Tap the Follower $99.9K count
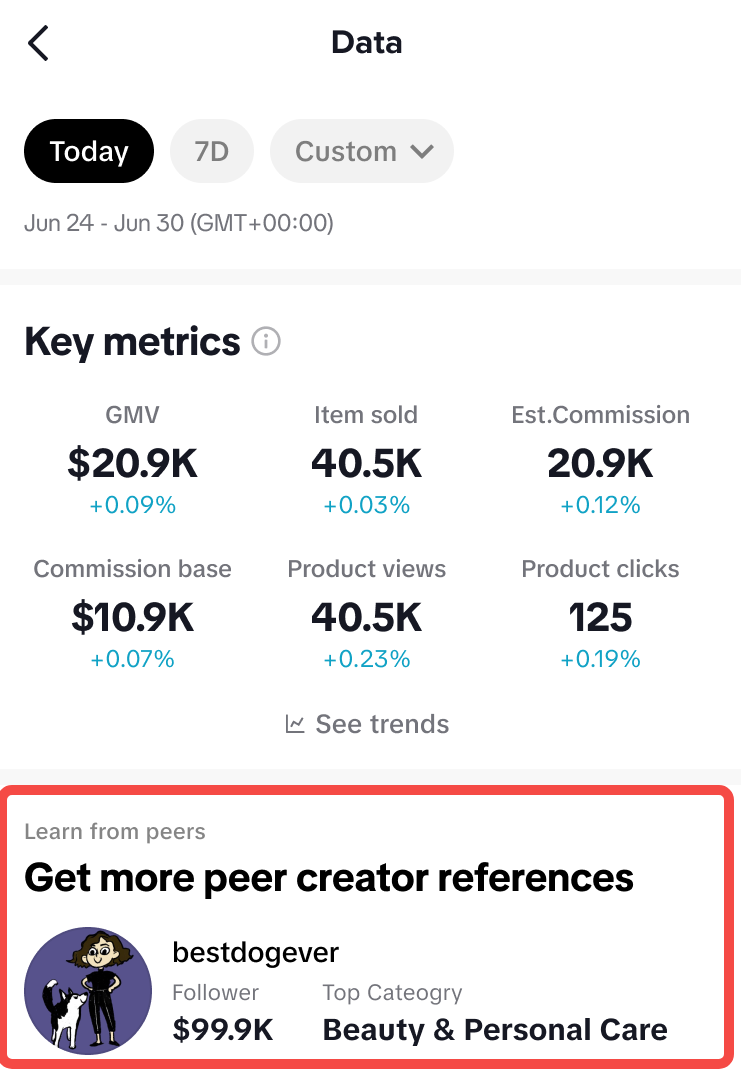This screenshot has height=1077, width=741. point(222,1029)
